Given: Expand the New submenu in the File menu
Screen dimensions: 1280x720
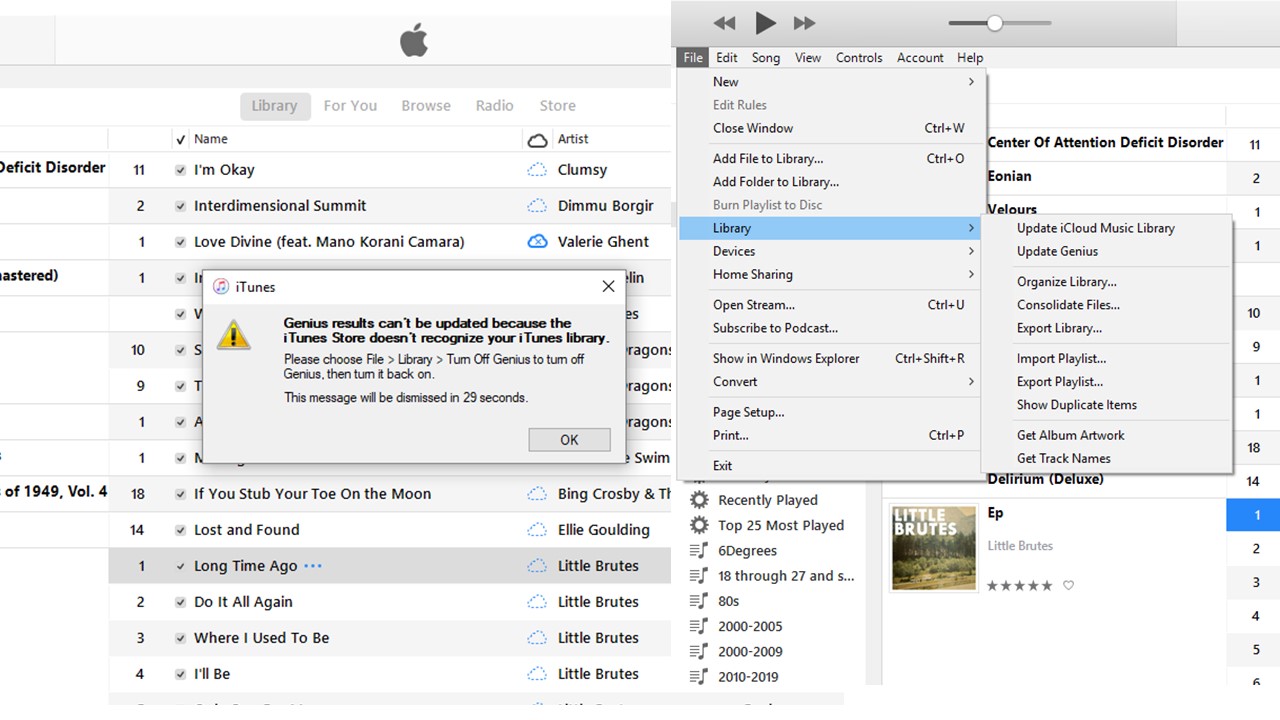Looking at the screenshot, I should 832,82.
